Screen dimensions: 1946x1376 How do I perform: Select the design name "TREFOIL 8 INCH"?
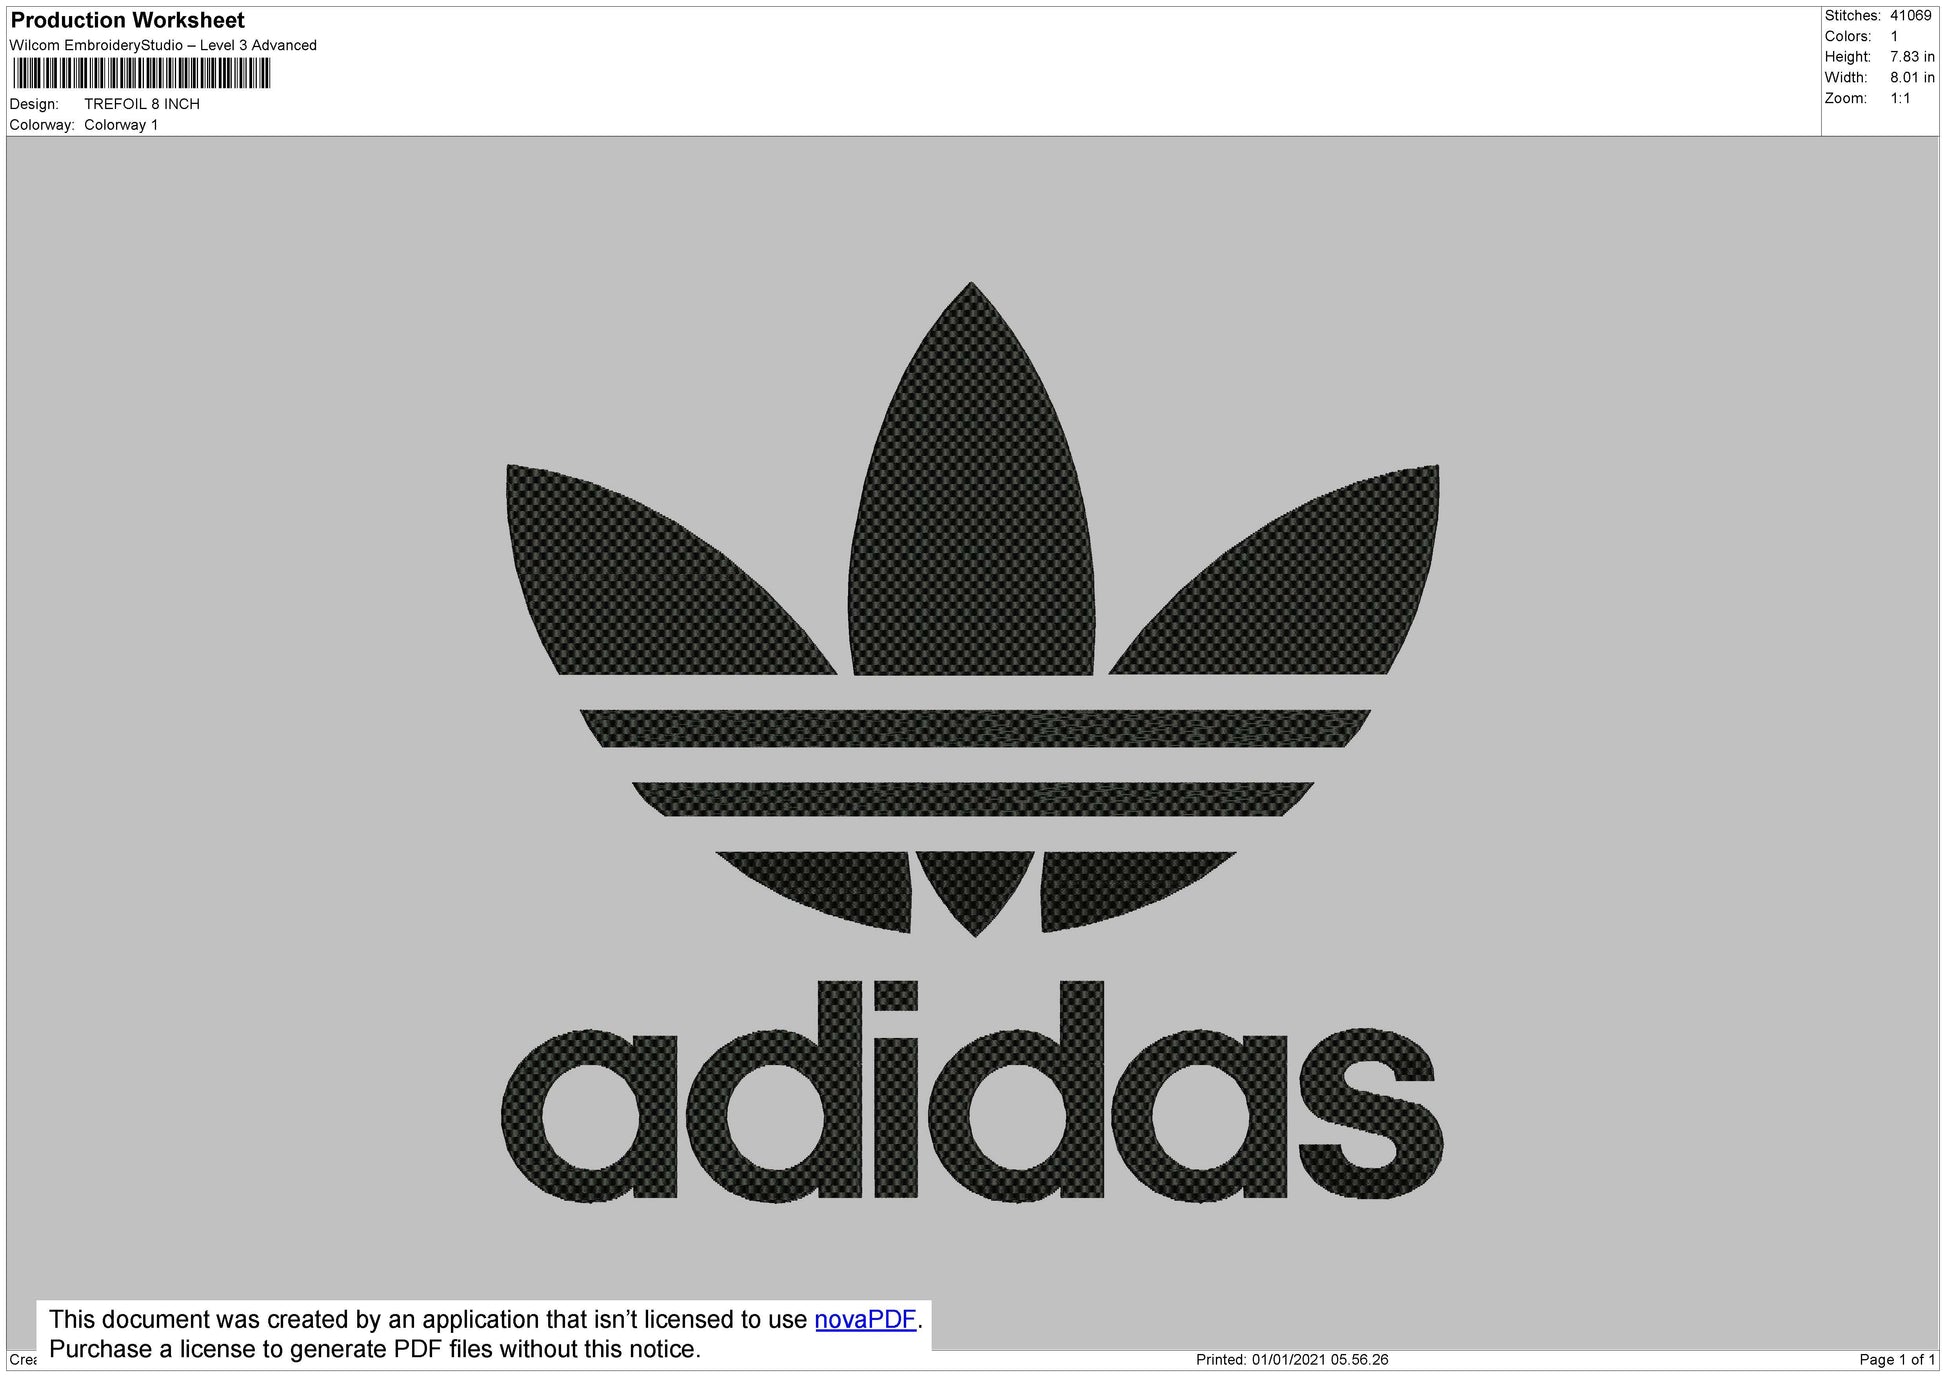coord(142,104)
